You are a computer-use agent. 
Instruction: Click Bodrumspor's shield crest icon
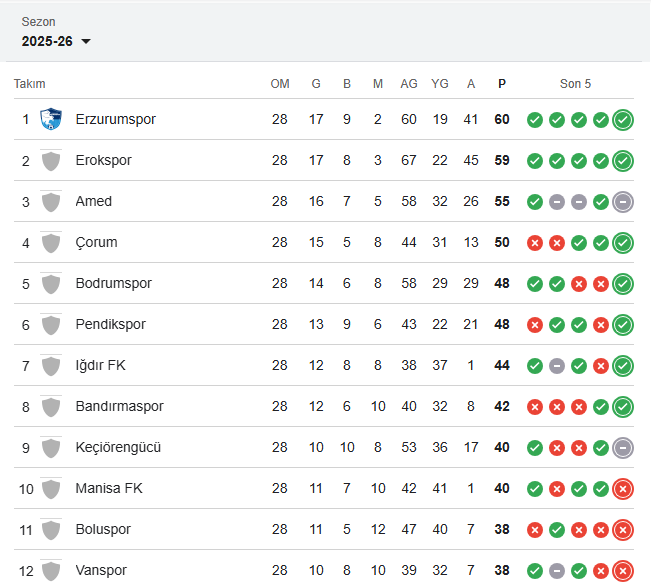(x=51, y=284)
